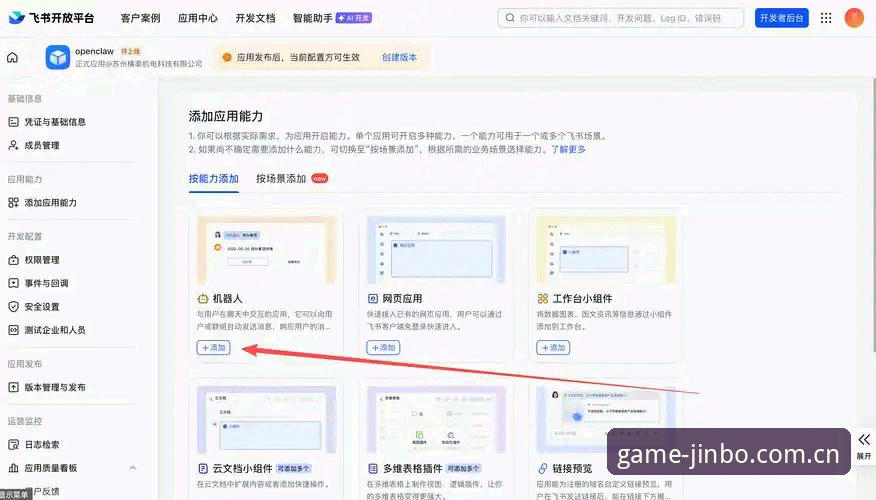The height and width of the screenshot is (500, 876).
Task: Click the 云文档小组件 document icon
Action: point(203,468)
